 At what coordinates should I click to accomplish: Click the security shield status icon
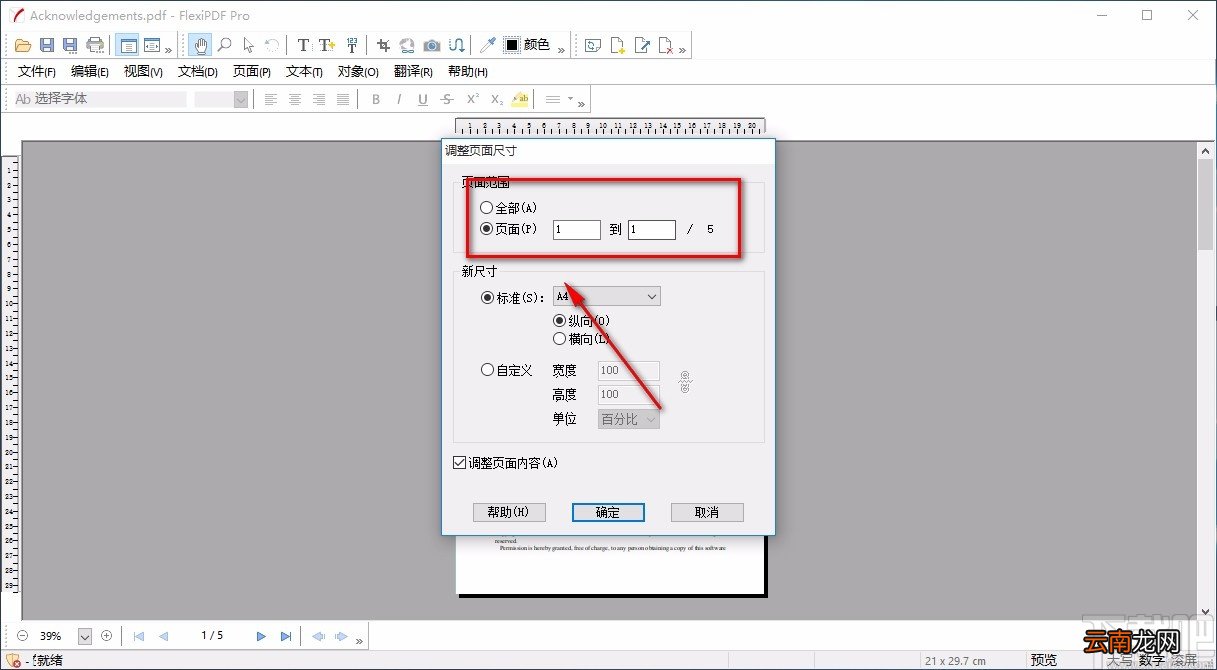14,660
